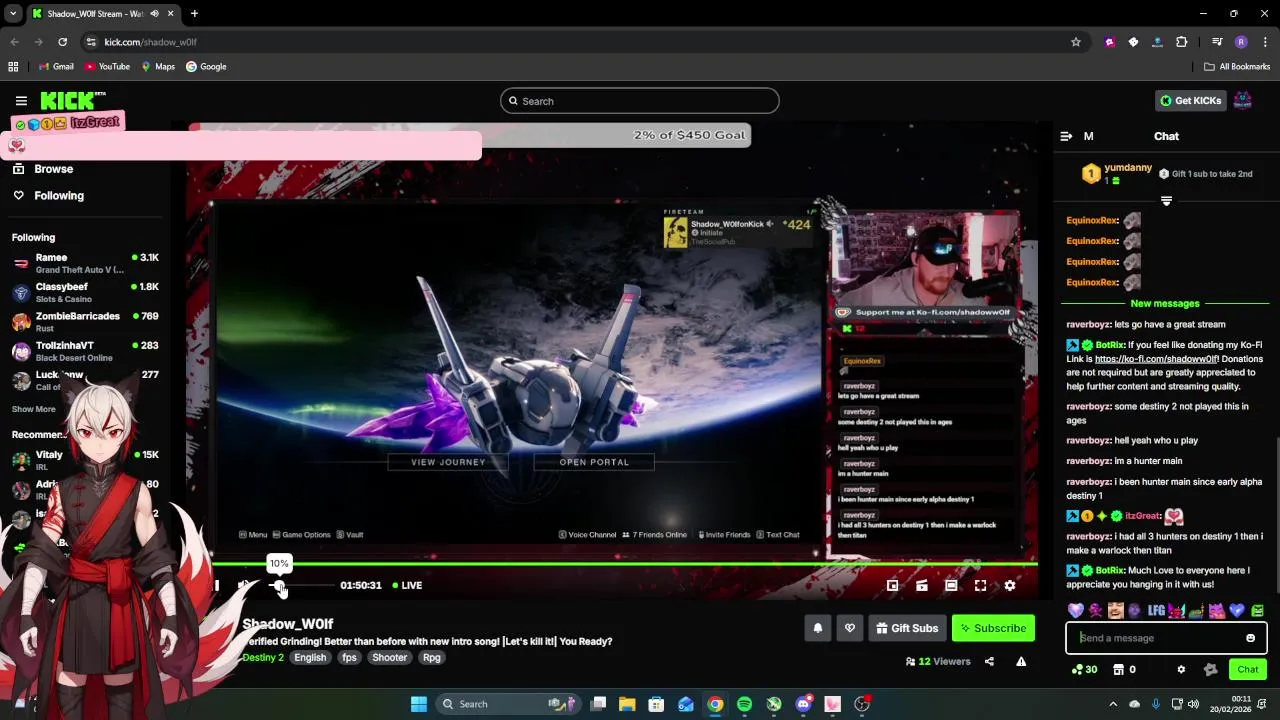
Task: Open the All Bookmarks folder
Action: pos(1237,67)
